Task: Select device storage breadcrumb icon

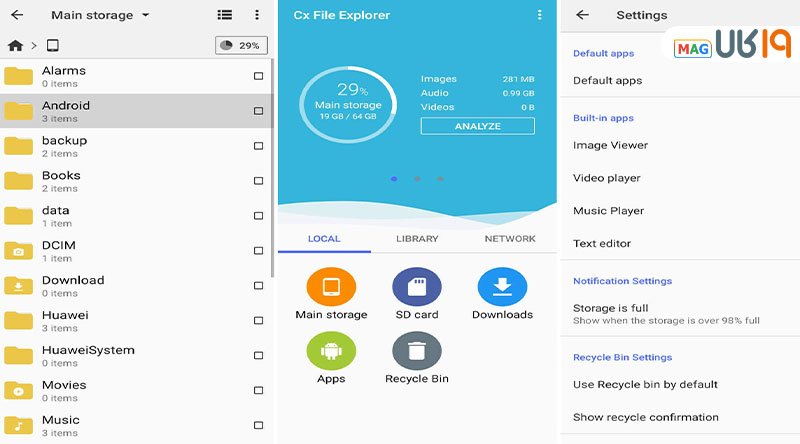Action: 53,45
